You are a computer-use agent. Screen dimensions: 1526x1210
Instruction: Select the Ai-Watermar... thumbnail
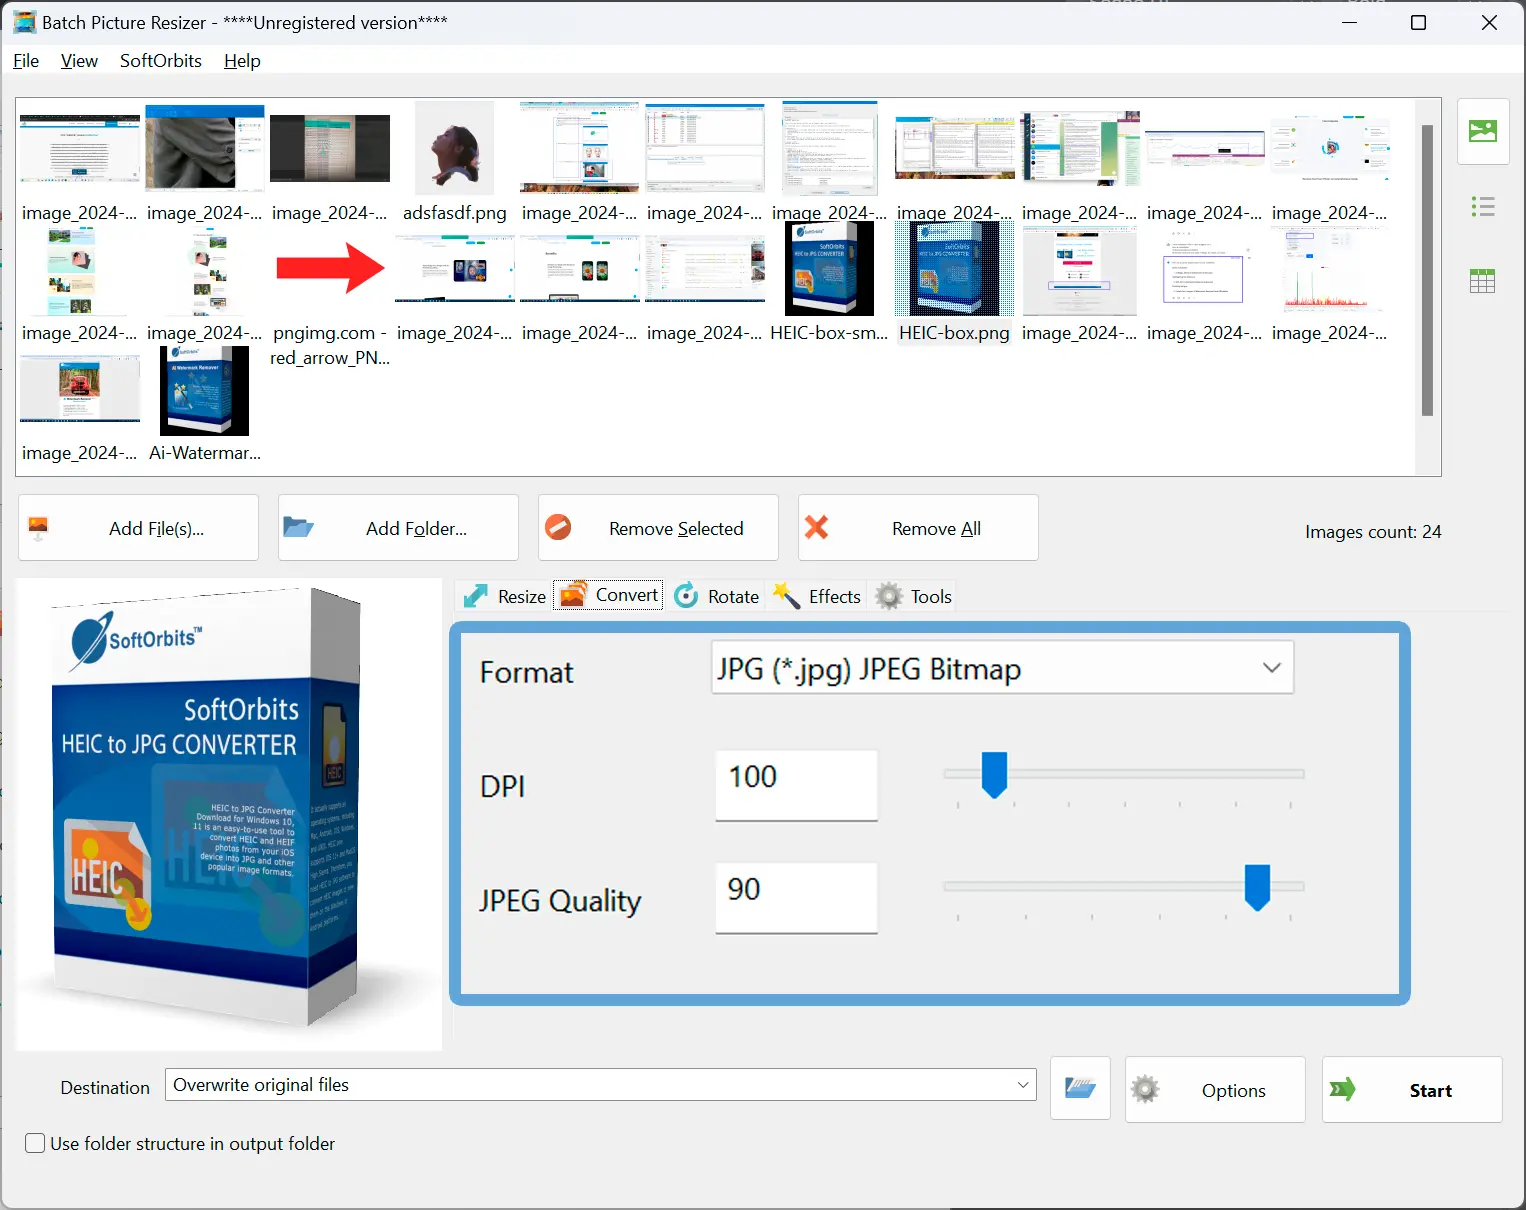pyautogui.click(x=205, y=403)
